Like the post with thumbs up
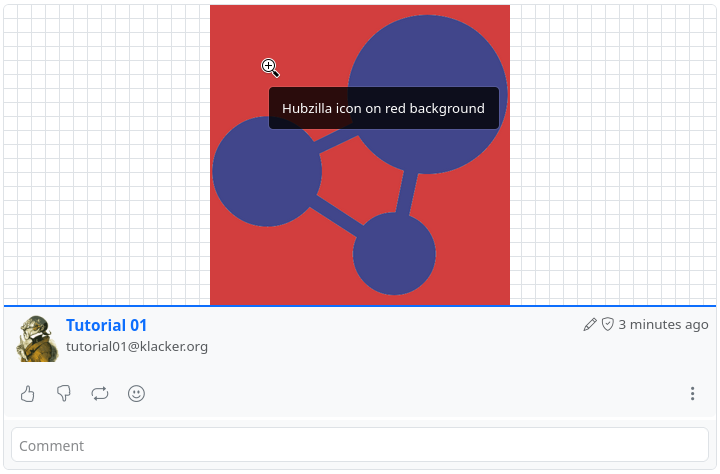Viewport: 720px width, 474px height. click(28, 394)
